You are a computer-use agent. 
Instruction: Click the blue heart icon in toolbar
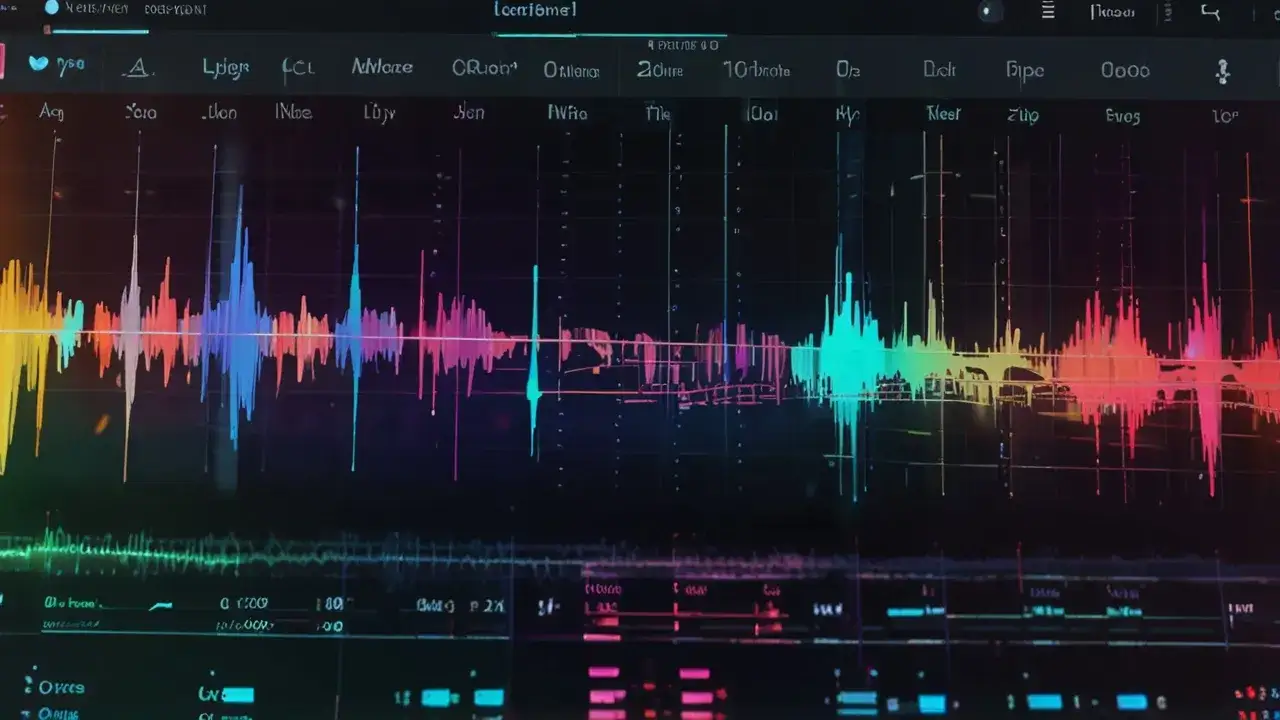[x=38, y=64]
